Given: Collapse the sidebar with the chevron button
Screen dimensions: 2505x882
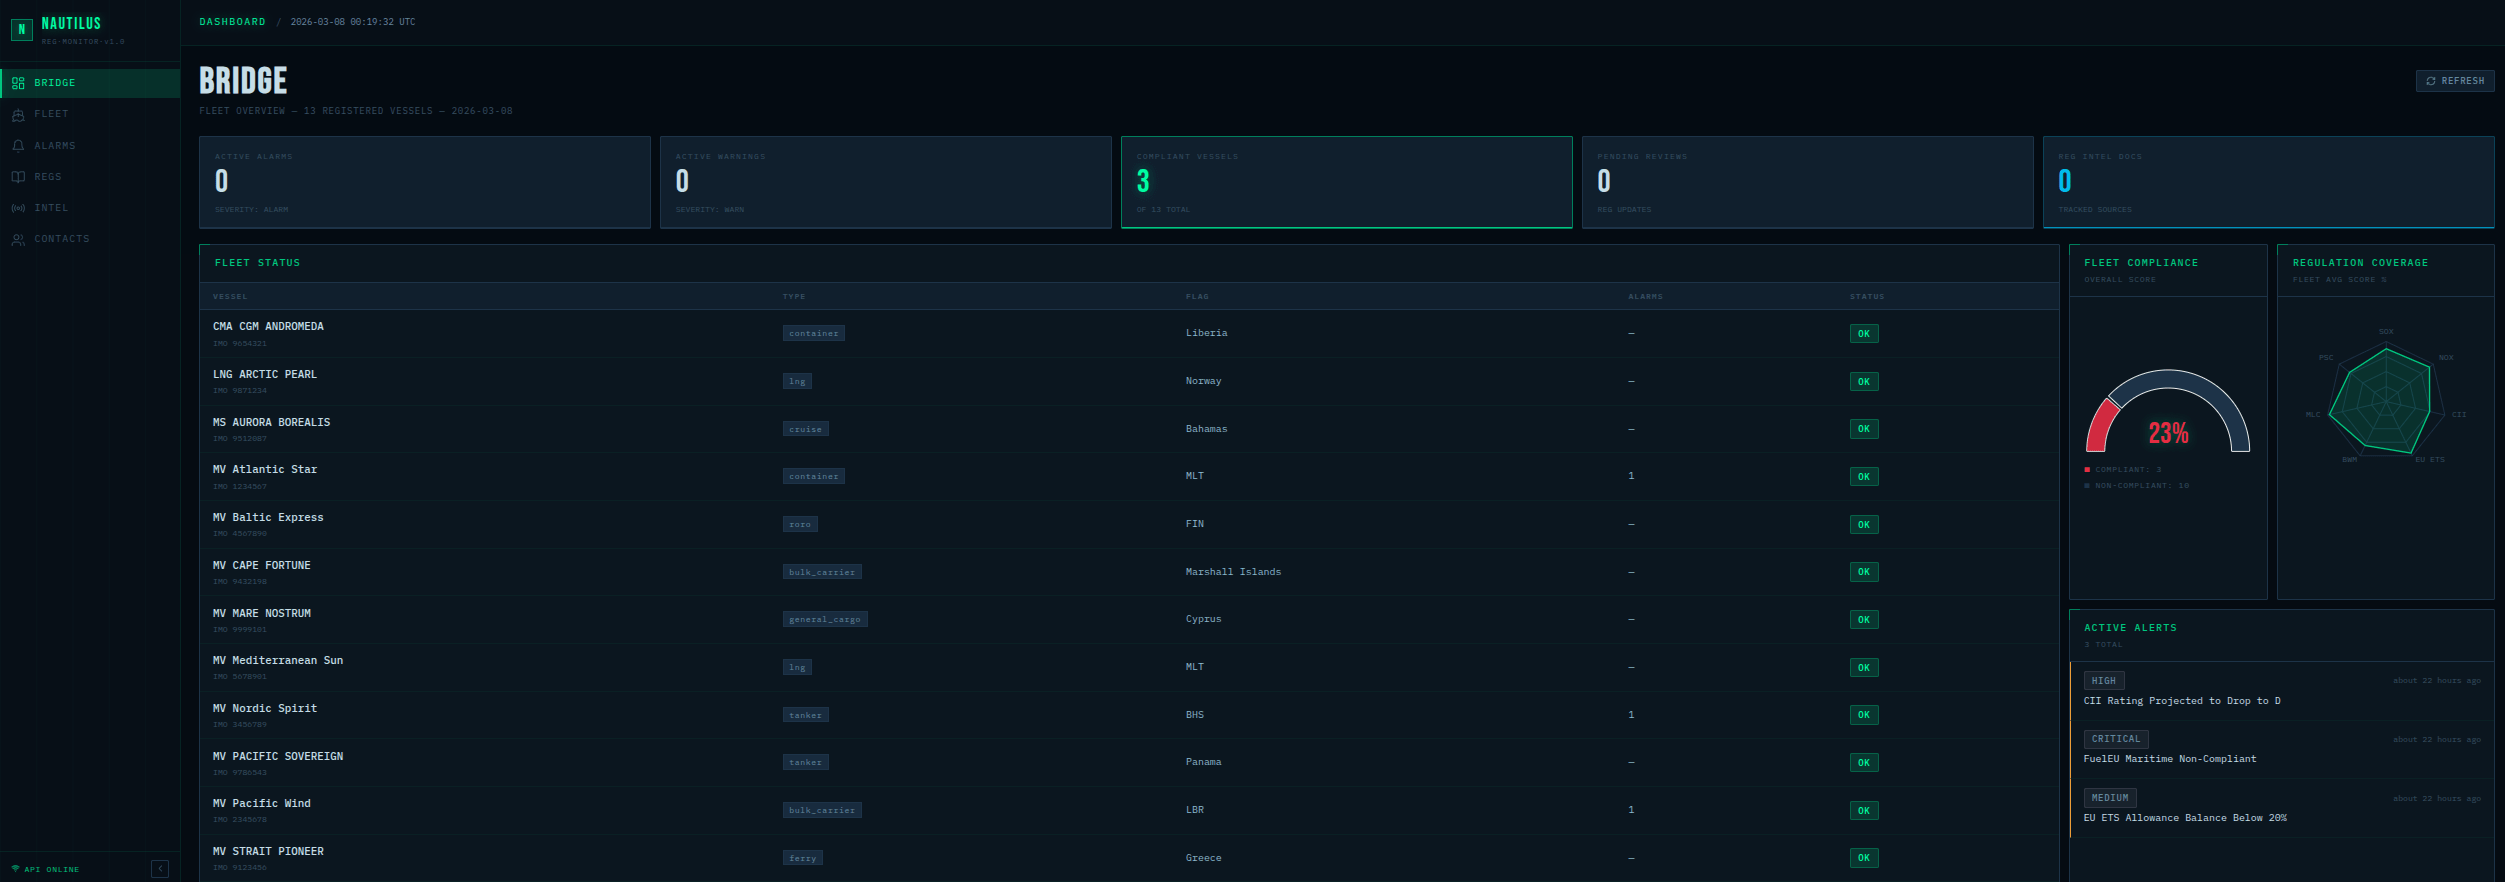Looking at the screenshot, I should pyautogui.click(x=160, y=869).
